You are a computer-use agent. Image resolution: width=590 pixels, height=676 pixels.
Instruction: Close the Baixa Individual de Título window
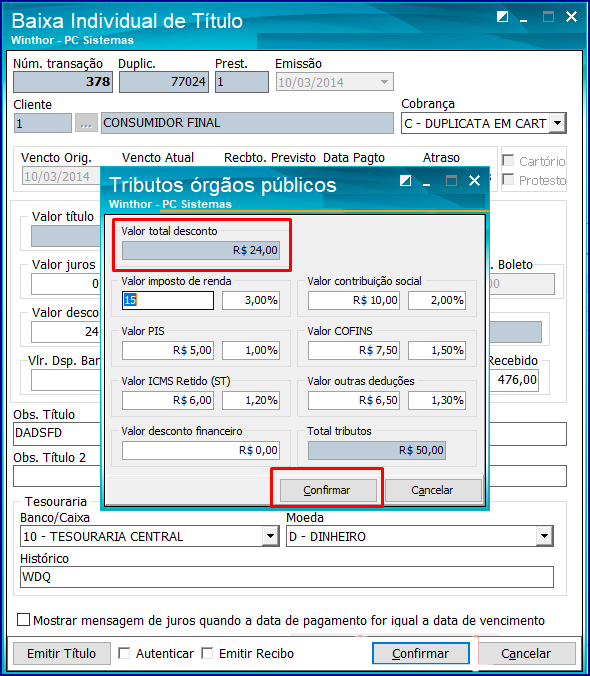[x=571, y=17]
